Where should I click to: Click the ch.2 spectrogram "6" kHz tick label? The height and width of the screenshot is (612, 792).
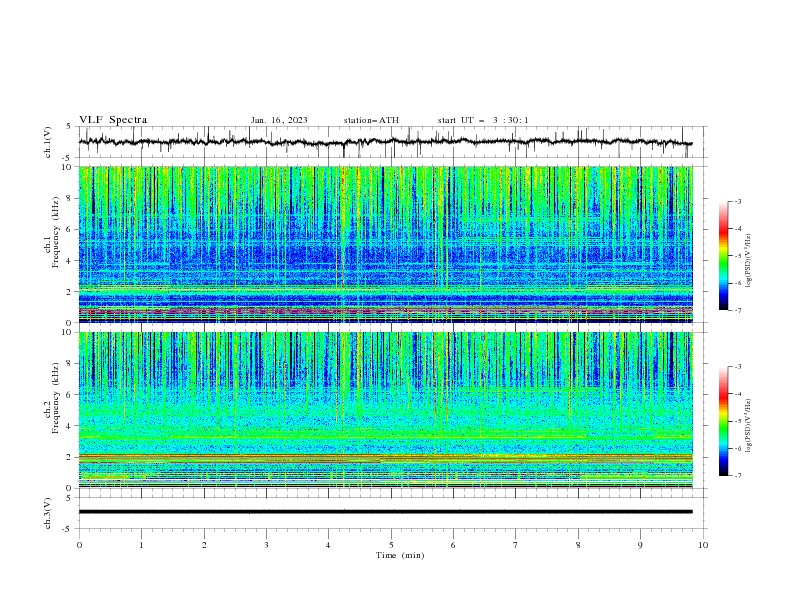pyautogui.click(x=70, y=395)
